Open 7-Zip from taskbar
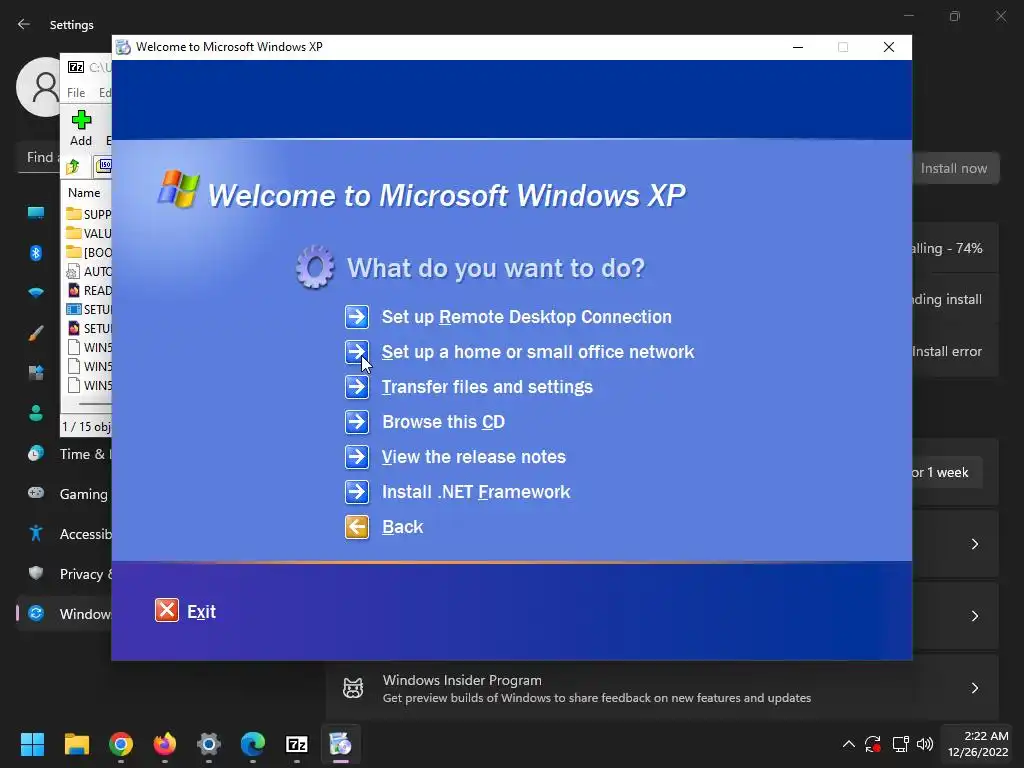This screenshot has height=768, width=1024. [296, 744]
